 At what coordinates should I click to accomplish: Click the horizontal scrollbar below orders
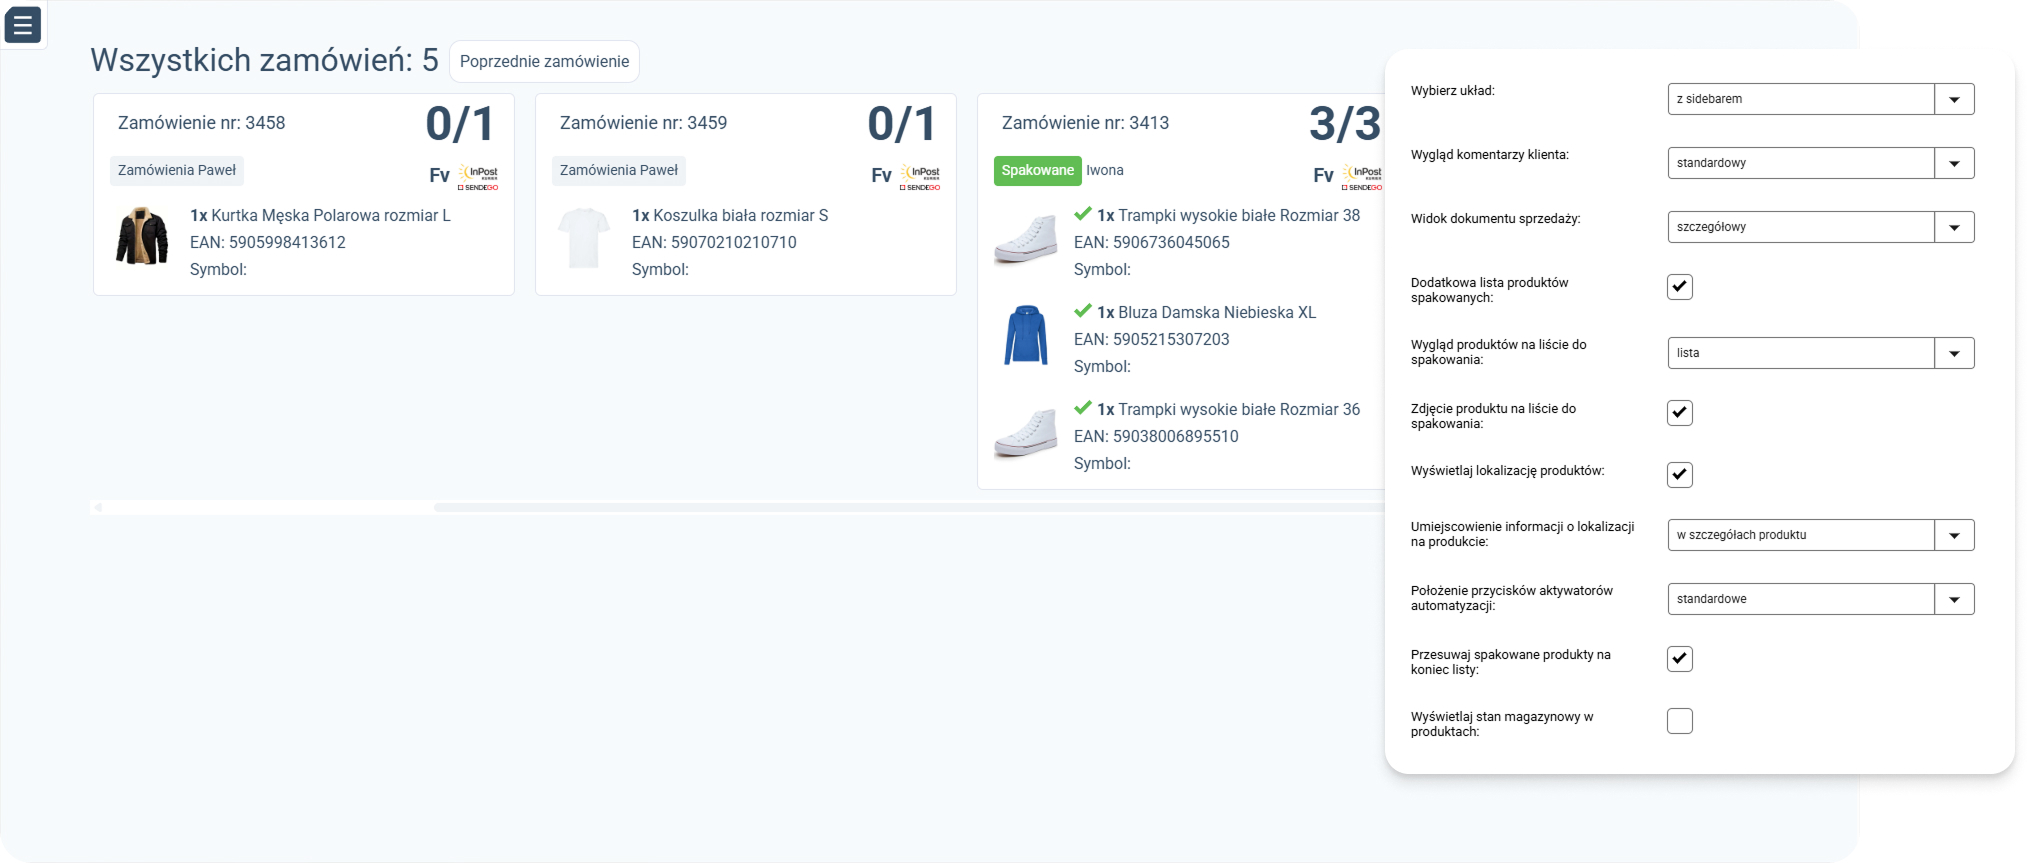click(736, 508)
